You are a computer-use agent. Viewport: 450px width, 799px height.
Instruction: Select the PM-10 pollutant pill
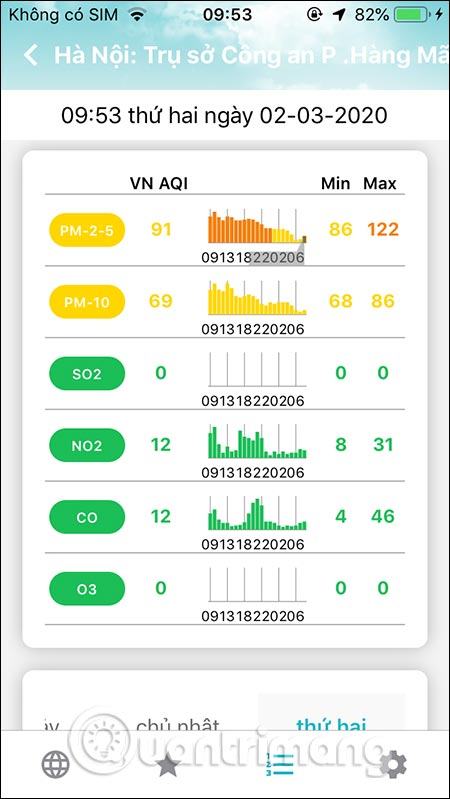87,302
